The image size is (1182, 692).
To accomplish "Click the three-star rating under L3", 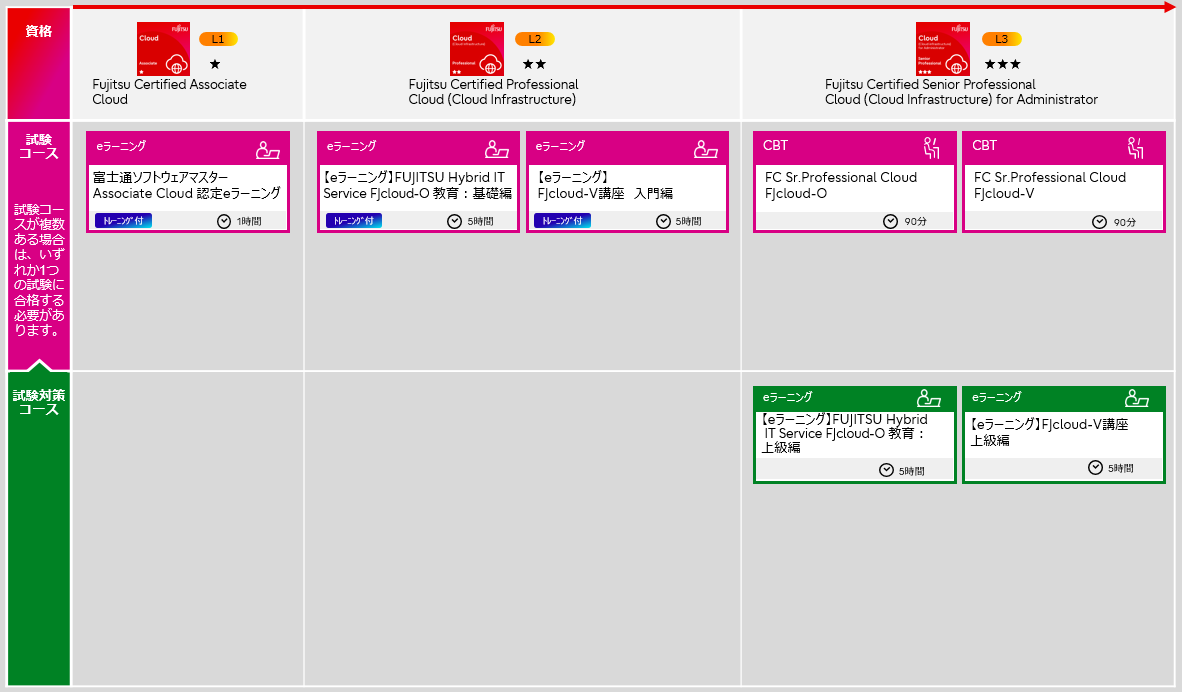I will pyautogui.click(x=1003, y=64).
